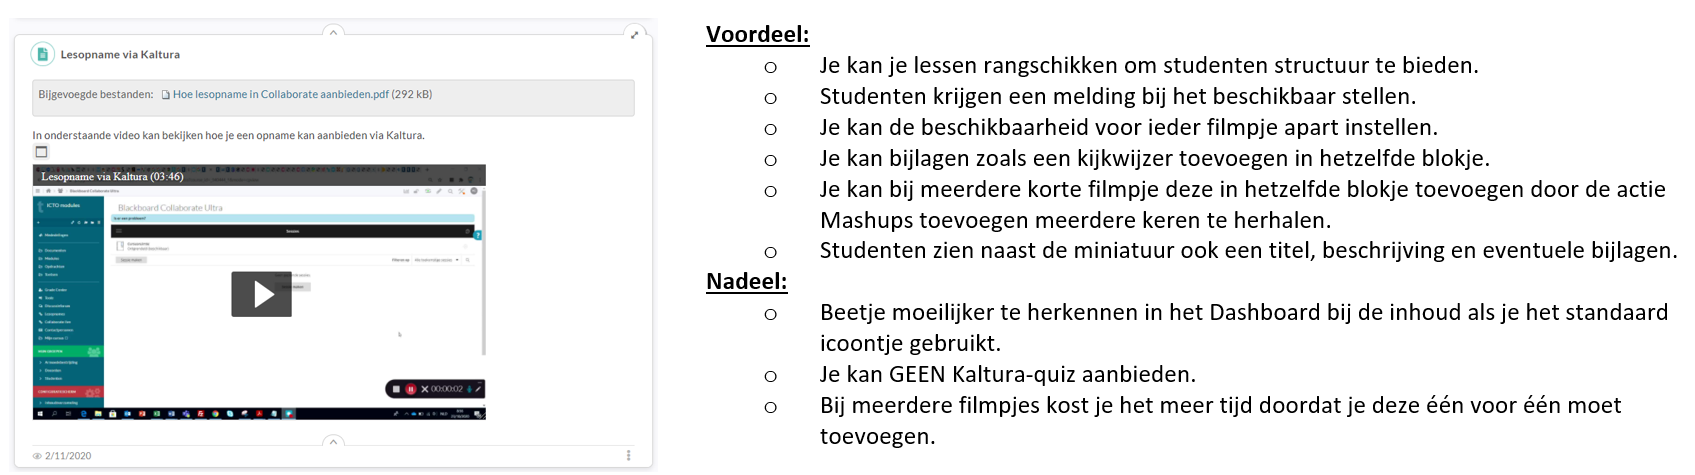Viewport: 1695px width, 475px height.
Task: Click the red pause recording button
Action: 410,389
